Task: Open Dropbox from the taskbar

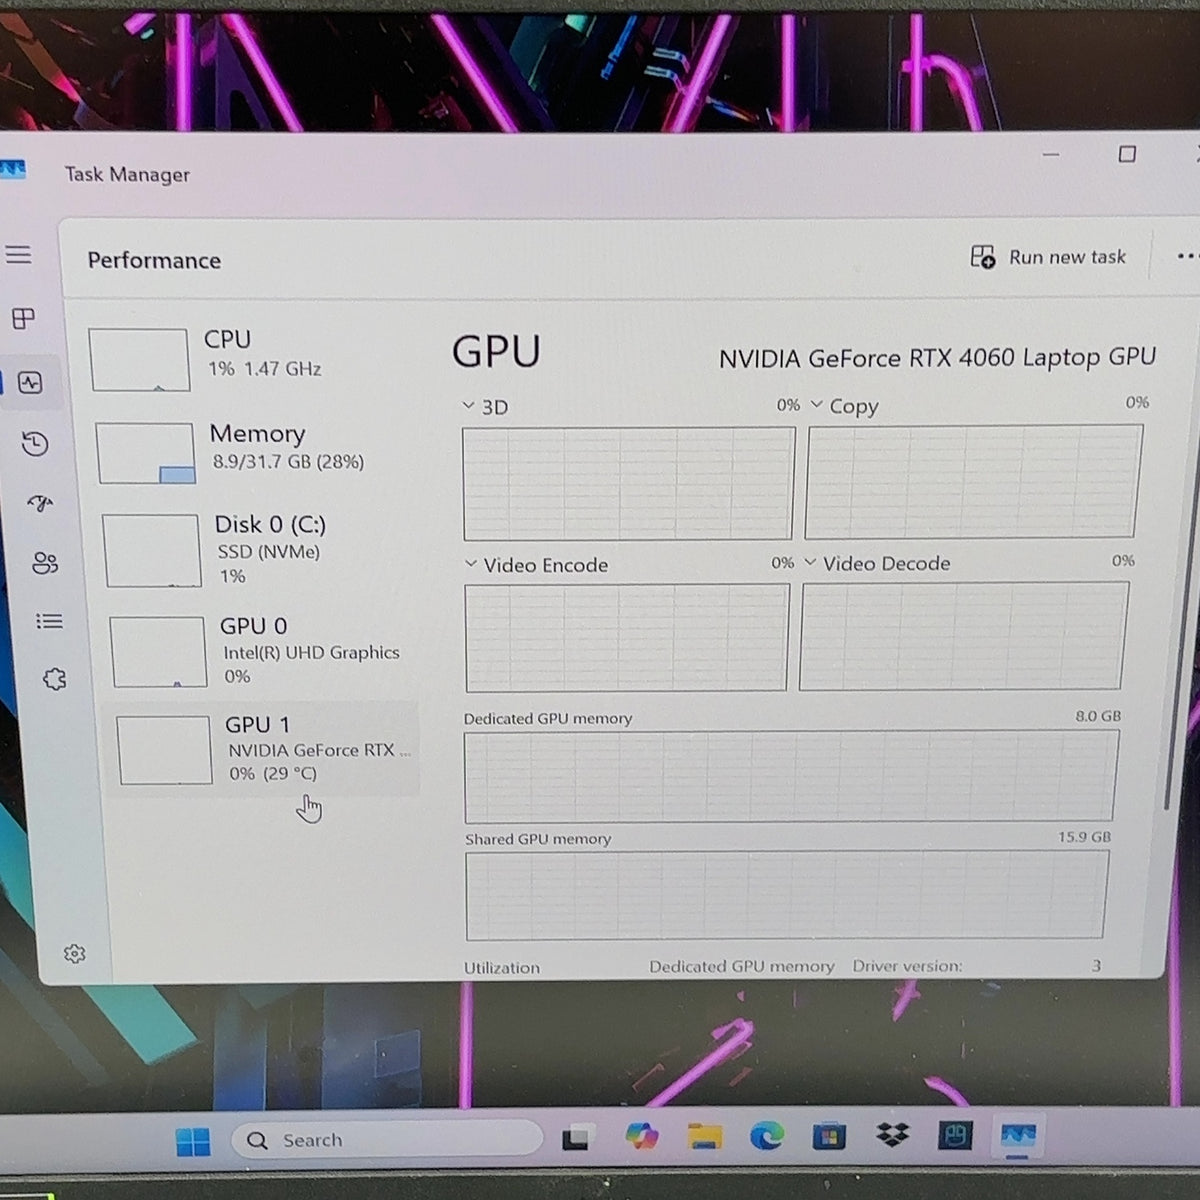Action: (x=892, y=1135)
